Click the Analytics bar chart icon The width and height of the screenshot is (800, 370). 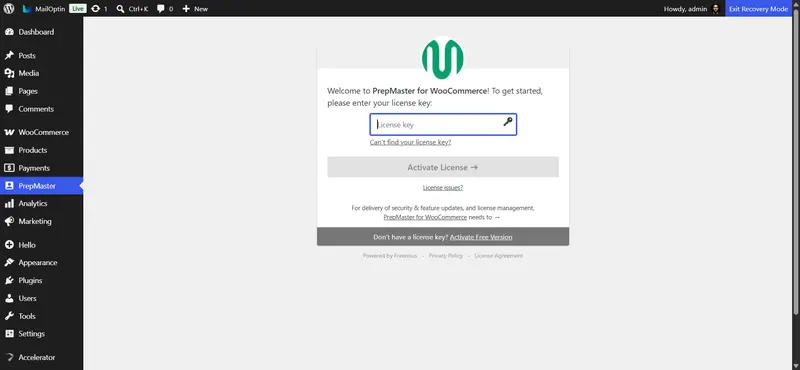coord(9,203)
